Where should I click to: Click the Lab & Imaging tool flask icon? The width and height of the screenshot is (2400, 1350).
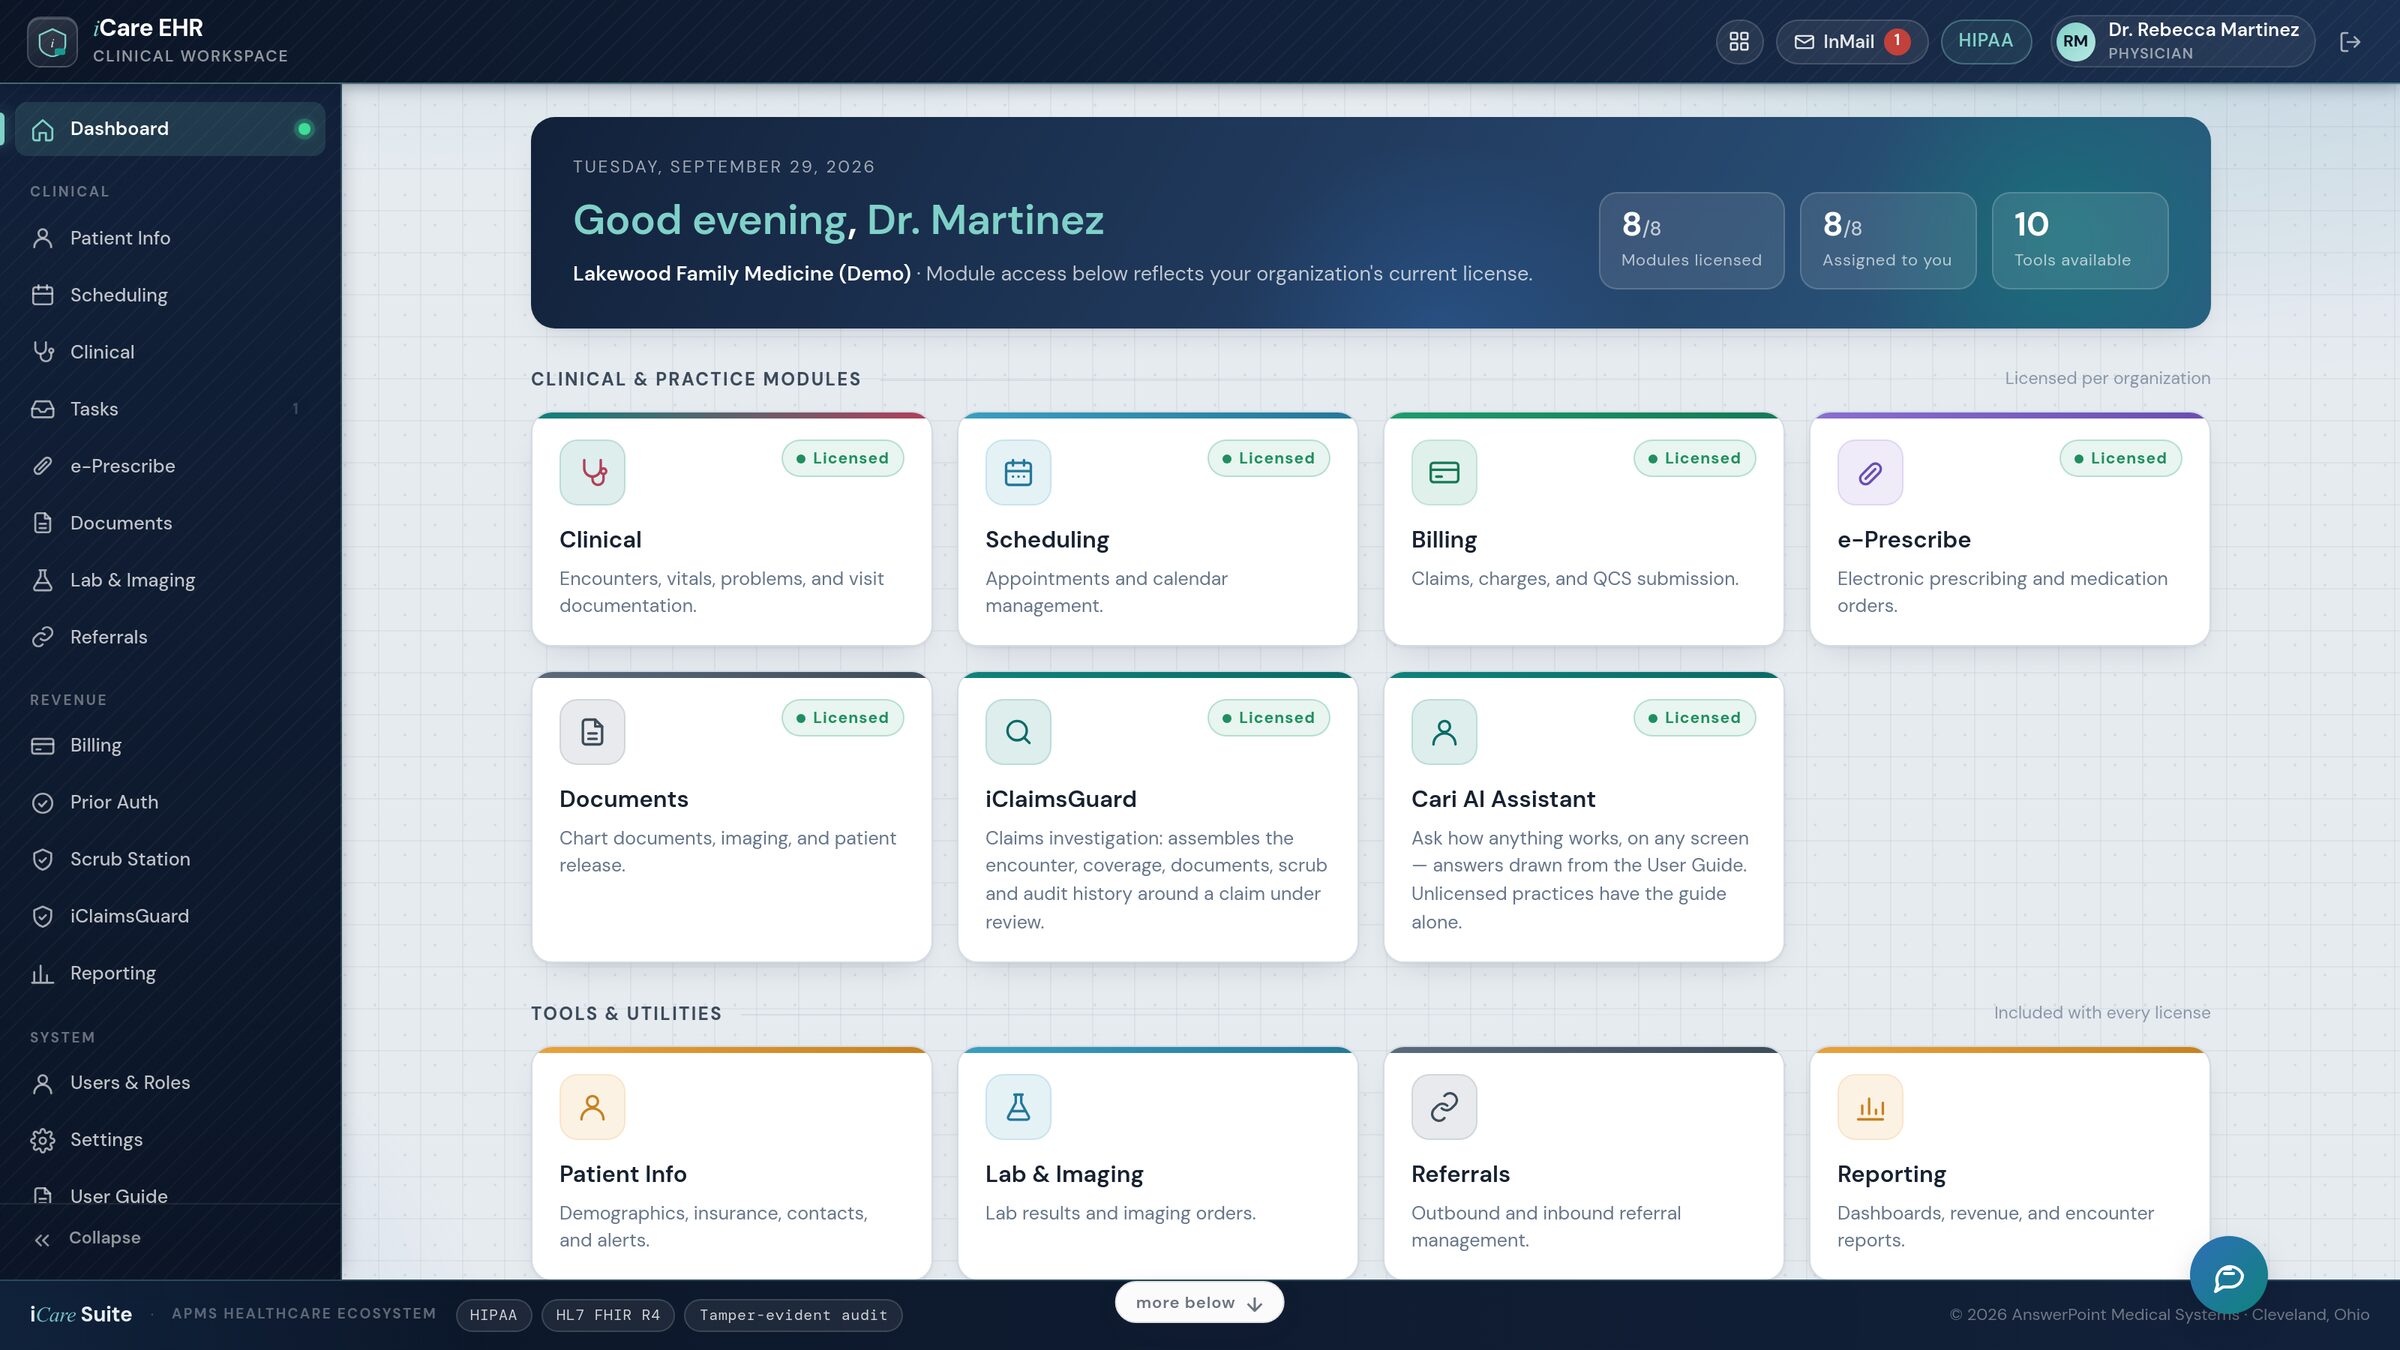coord(1018,1107)
